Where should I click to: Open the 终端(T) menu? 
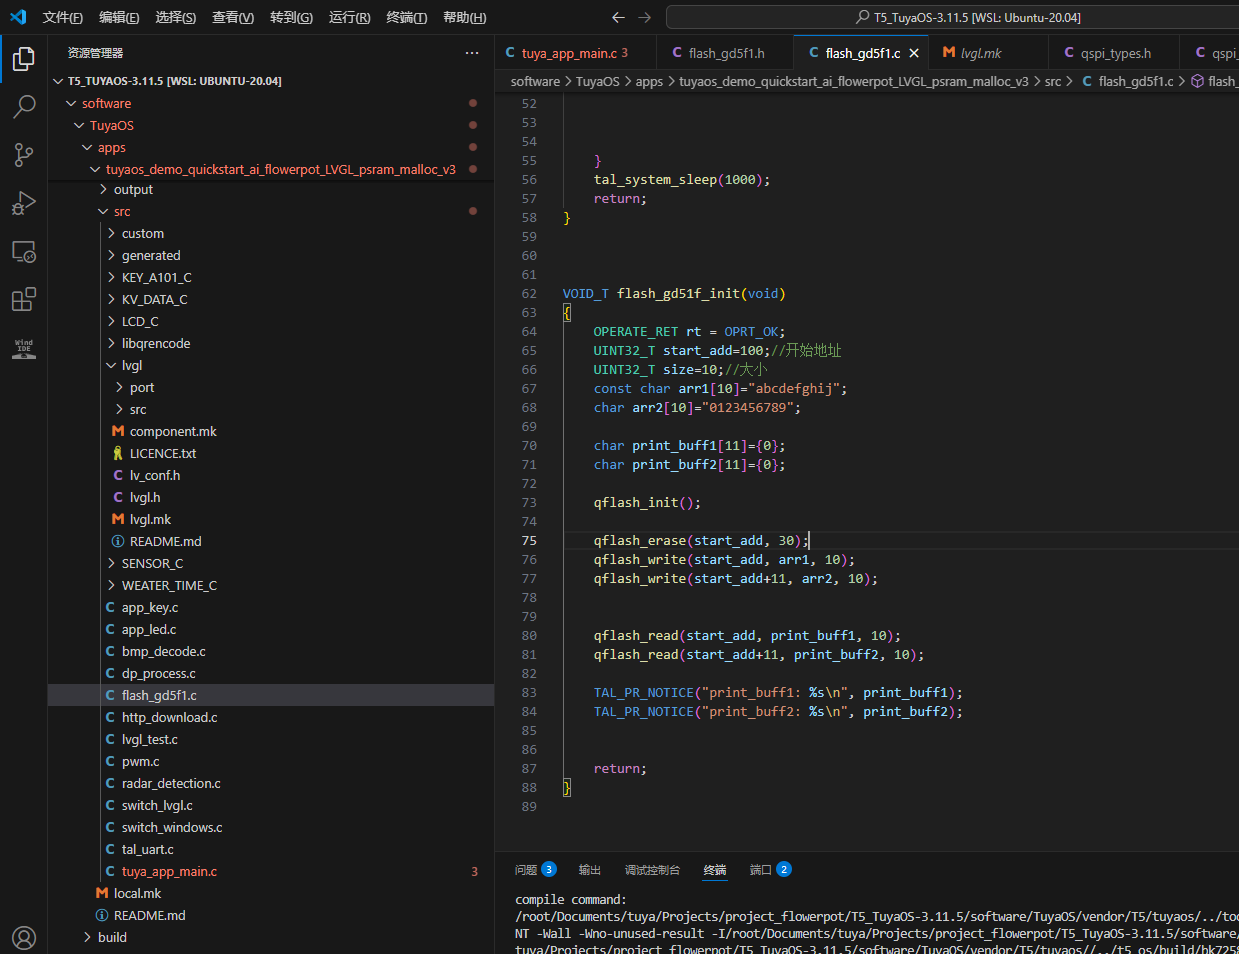(407, 17)
